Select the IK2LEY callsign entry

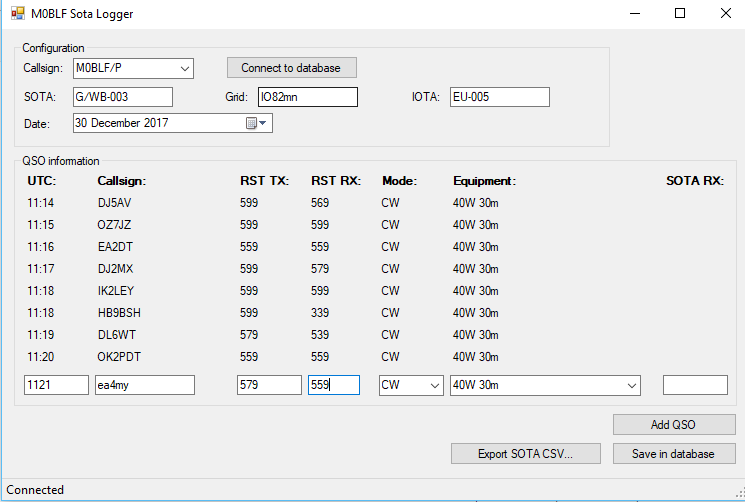pyautogui.click(x=116, y=291)
